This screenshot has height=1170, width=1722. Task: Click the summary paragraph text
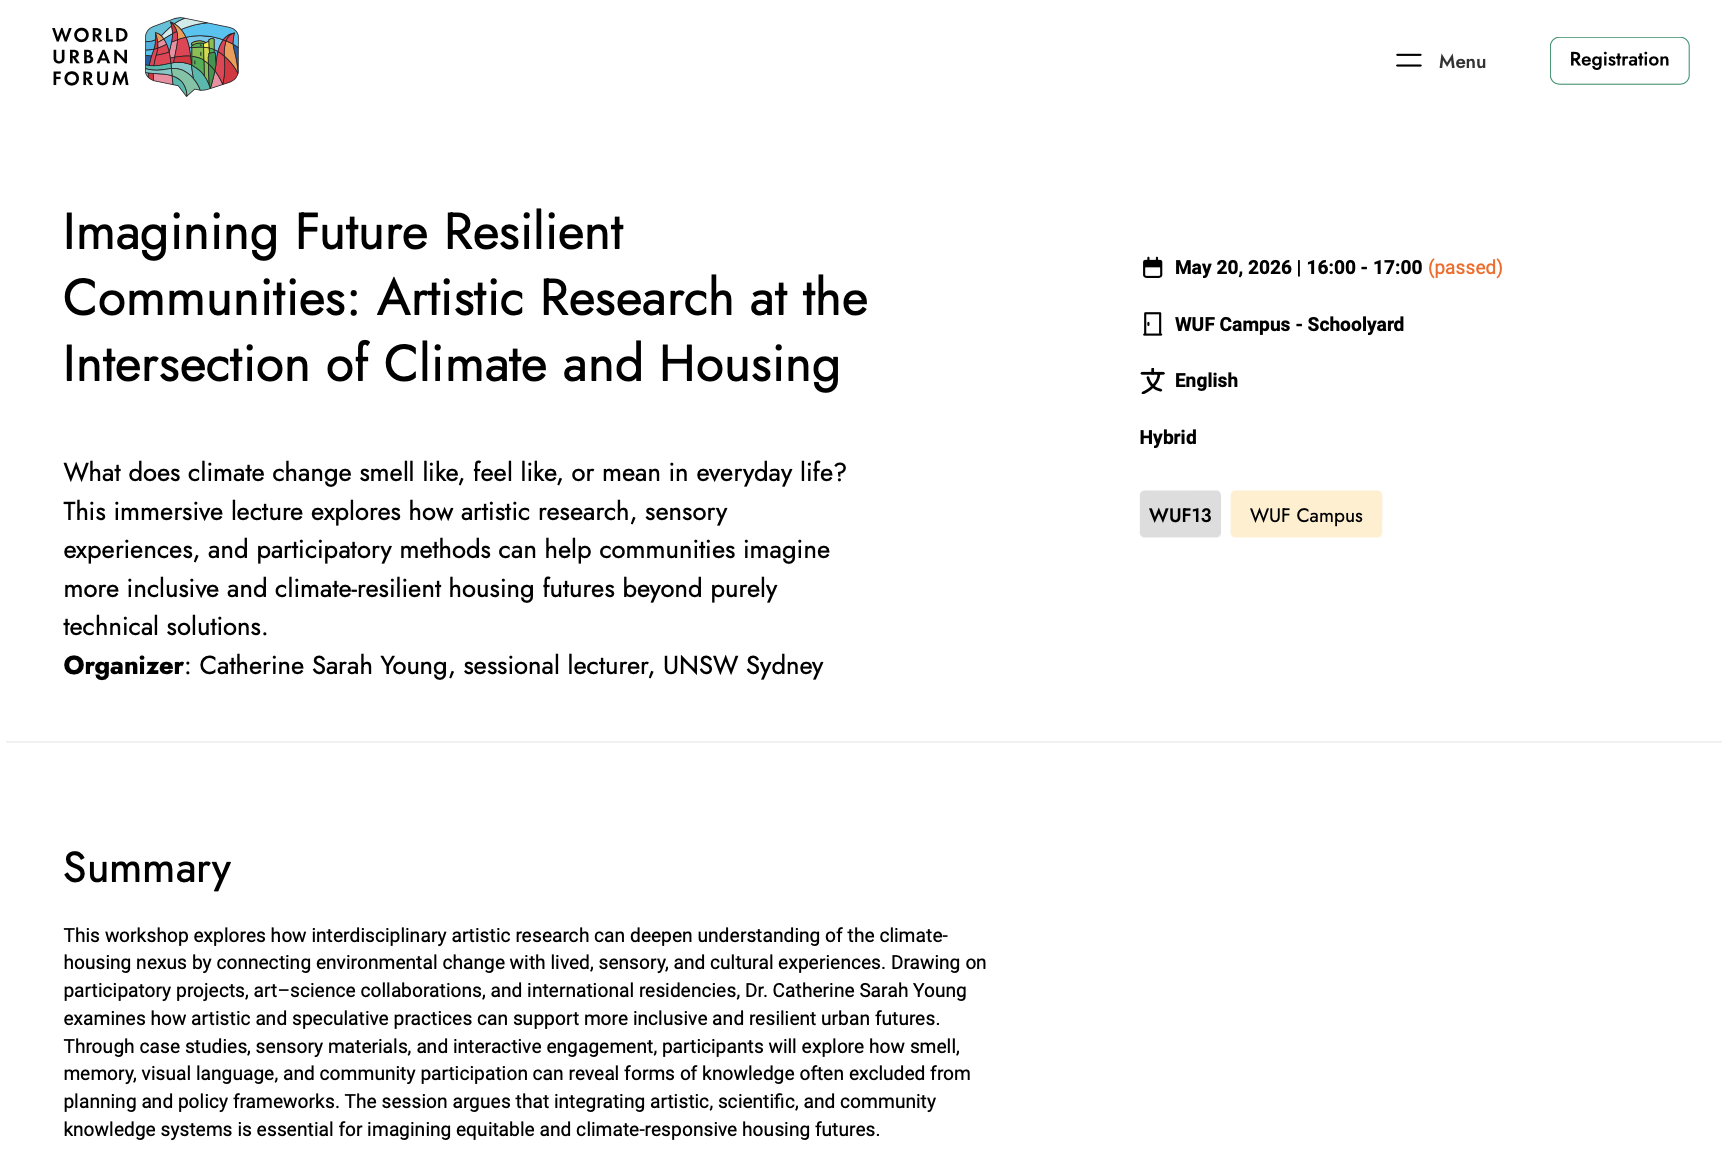point(525,1032)
